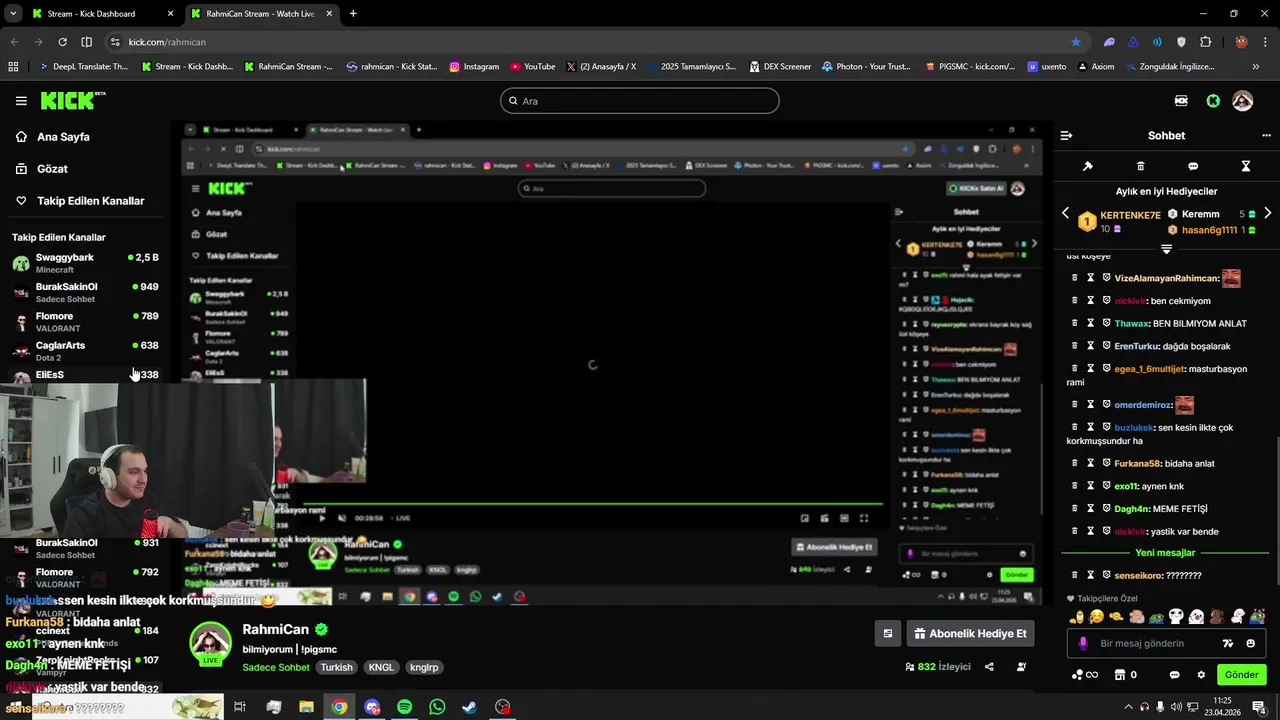Click the Sadece Sohbet category link
The height and width of the screenshot is (720, 1280).
[276, 667]
